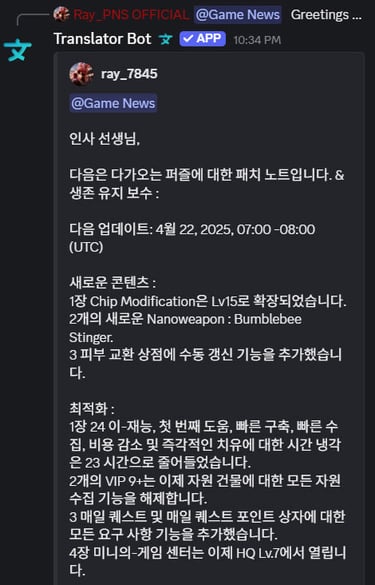Click the tiny Ray_PNS OFFICIAL avatar in the reply
Image resolution: width=375 pixels, height=585 pixels.
click(61, 14)
